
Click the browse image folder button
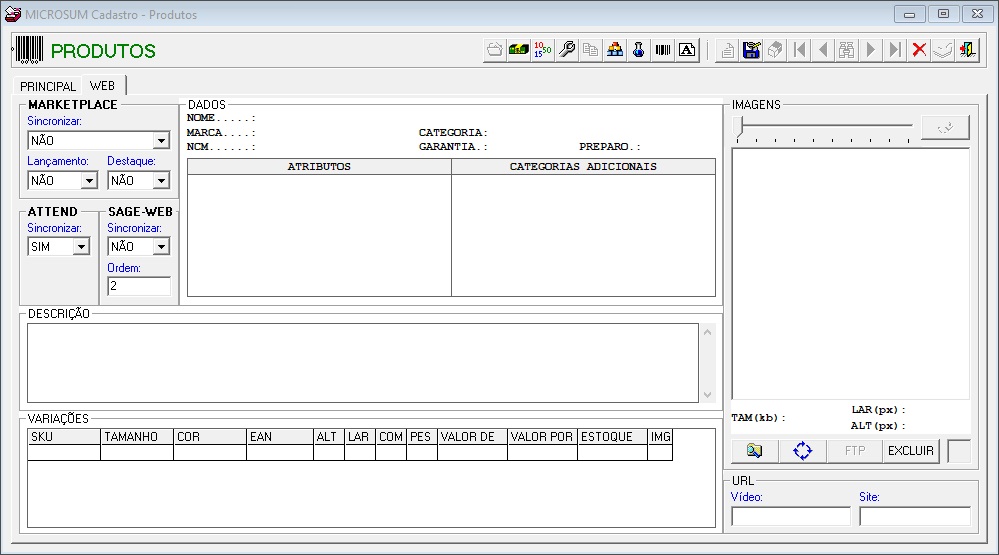point(755,451)
